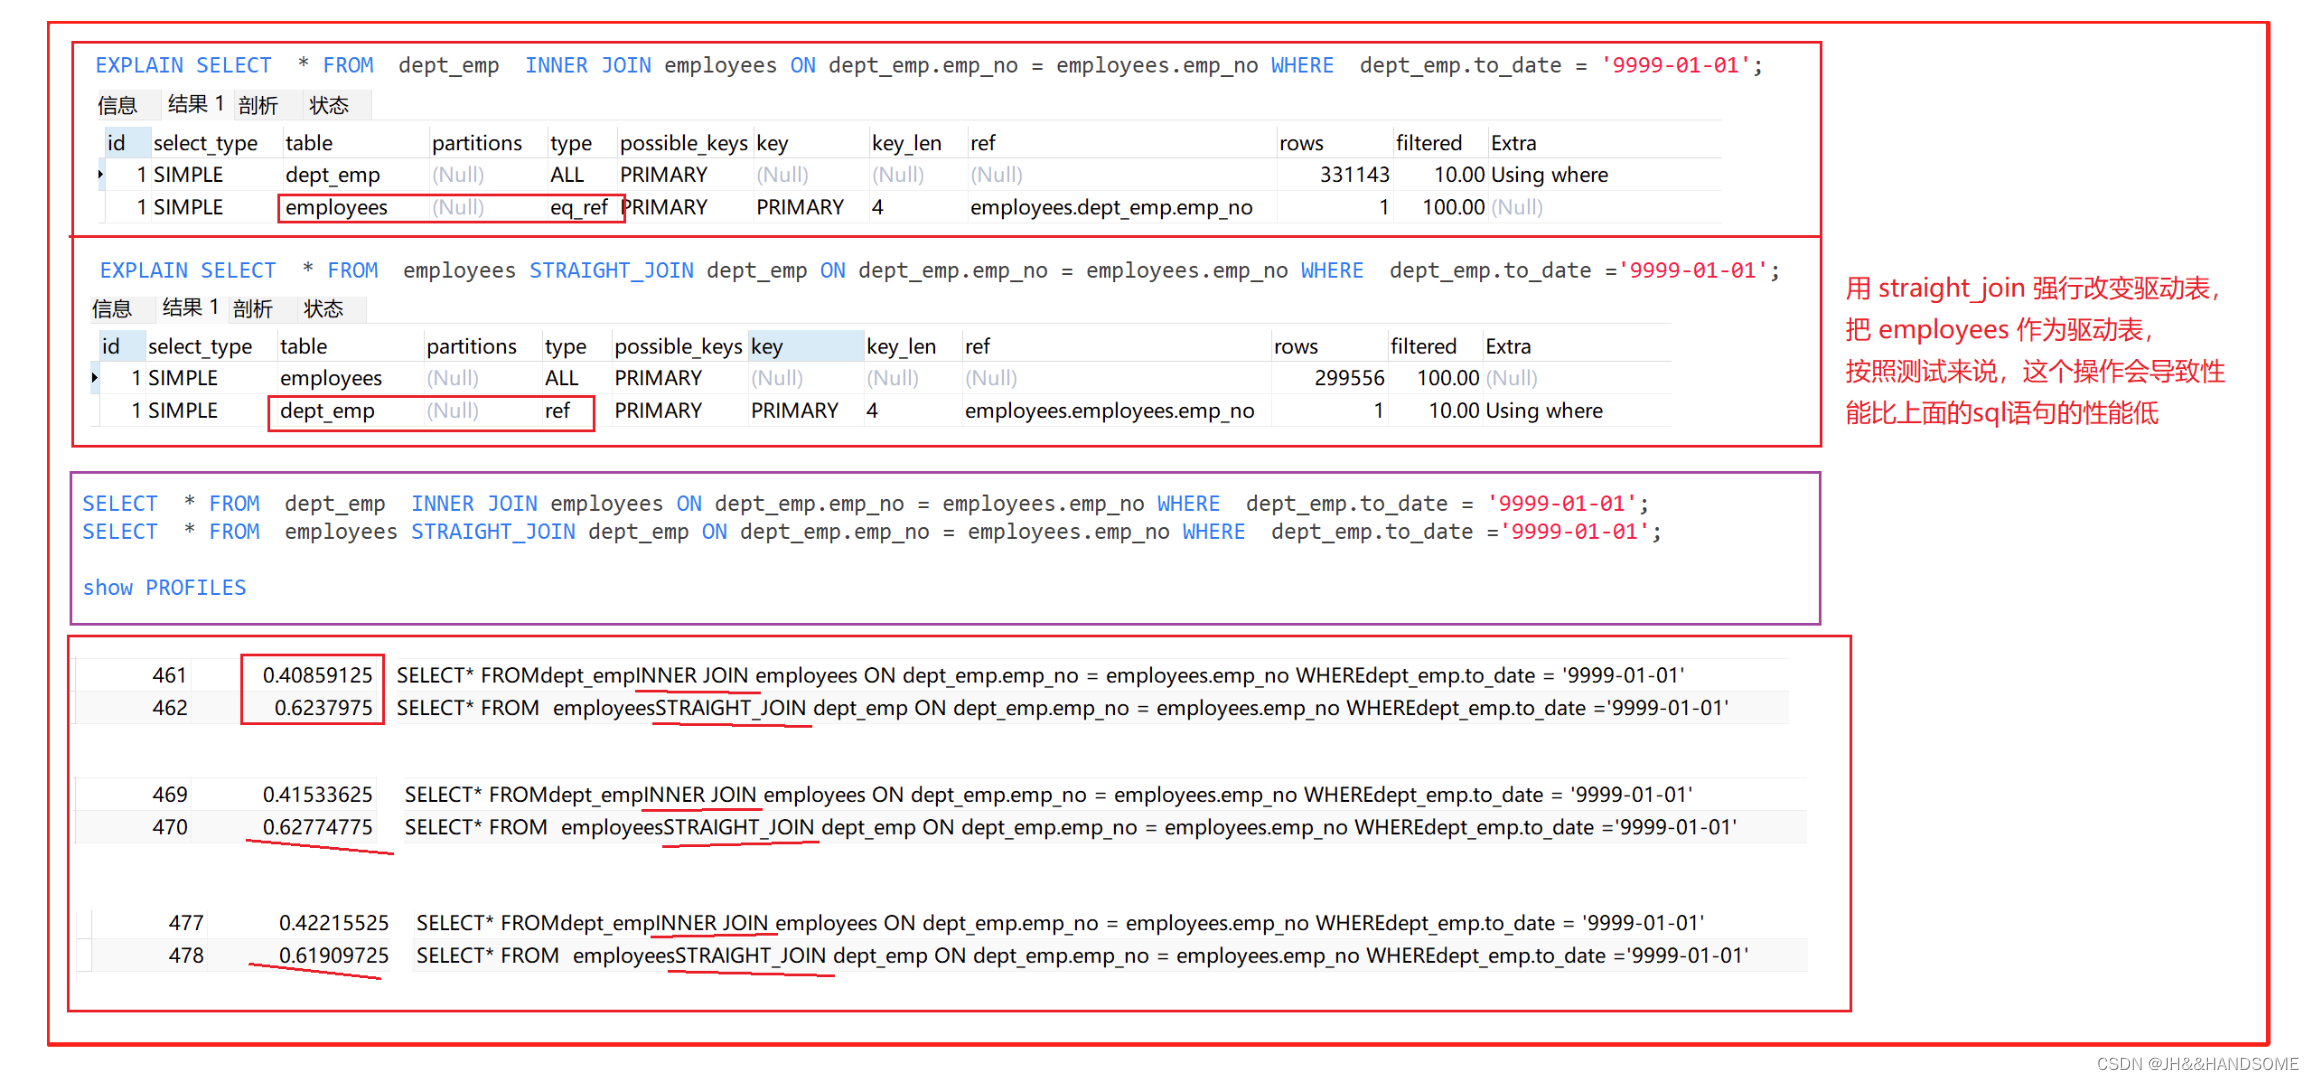Viewport: 2314px width, 1080px height.
Task: Click the SQL text of profile row 461
Action: [x=1040, y=676]
